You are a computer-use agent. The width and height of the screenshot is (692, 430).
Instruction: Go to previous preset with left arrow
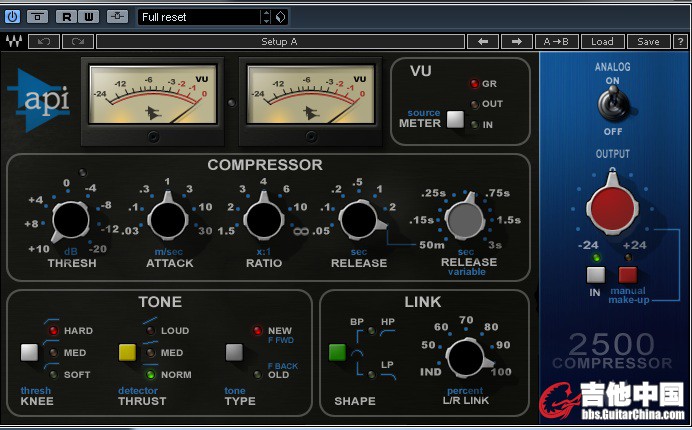(483, 42)
